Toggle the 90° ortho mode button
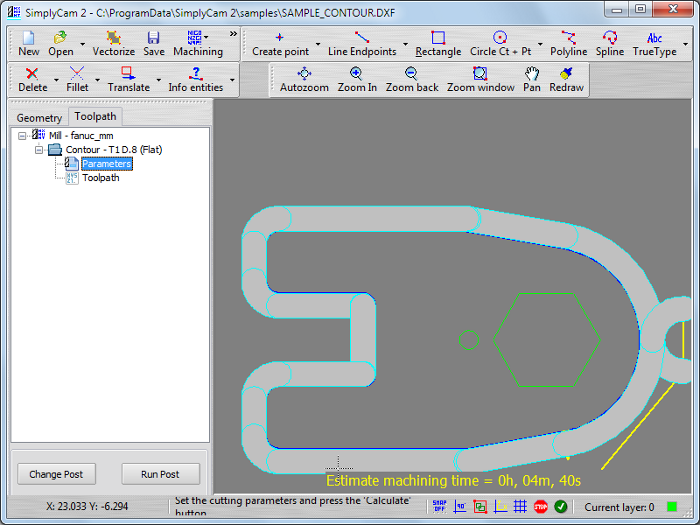 (x=460, y=507)
